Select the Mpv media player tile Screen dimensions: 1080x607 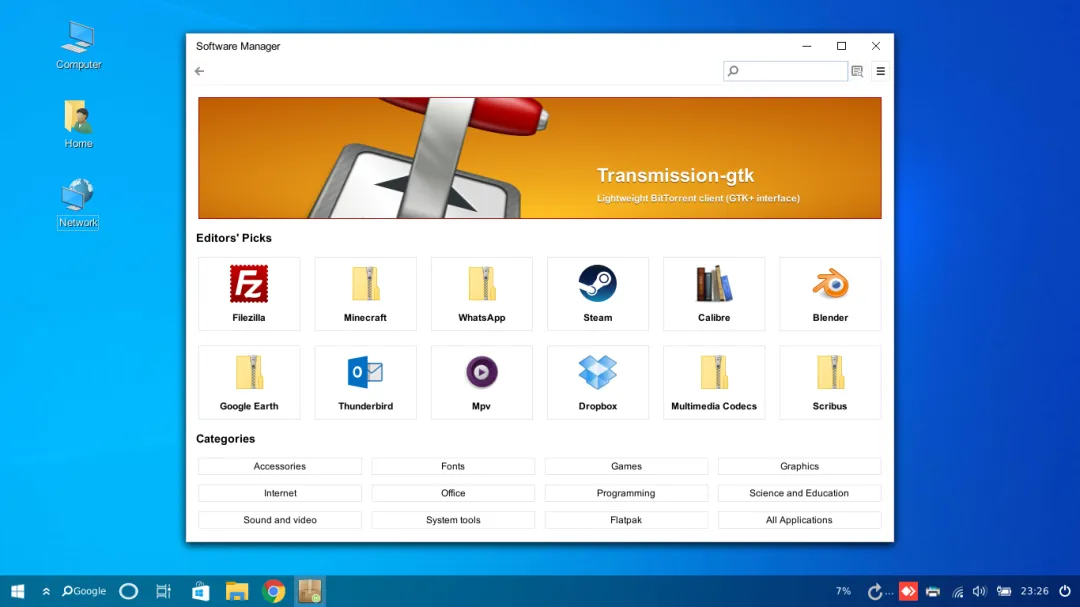481,382
